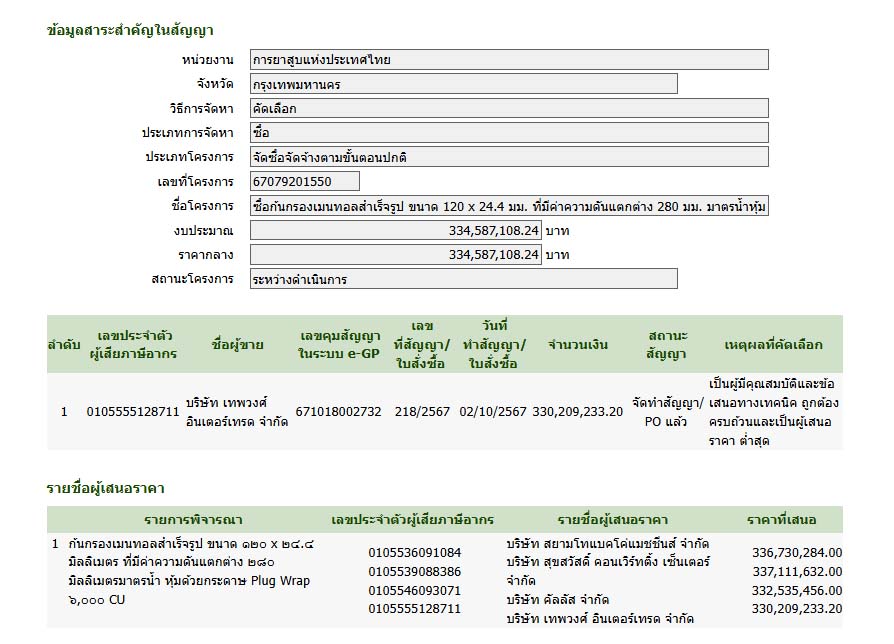Select the สถานะโครงการ field showing ระหว่างดำเนินการ

pos(463,279)
